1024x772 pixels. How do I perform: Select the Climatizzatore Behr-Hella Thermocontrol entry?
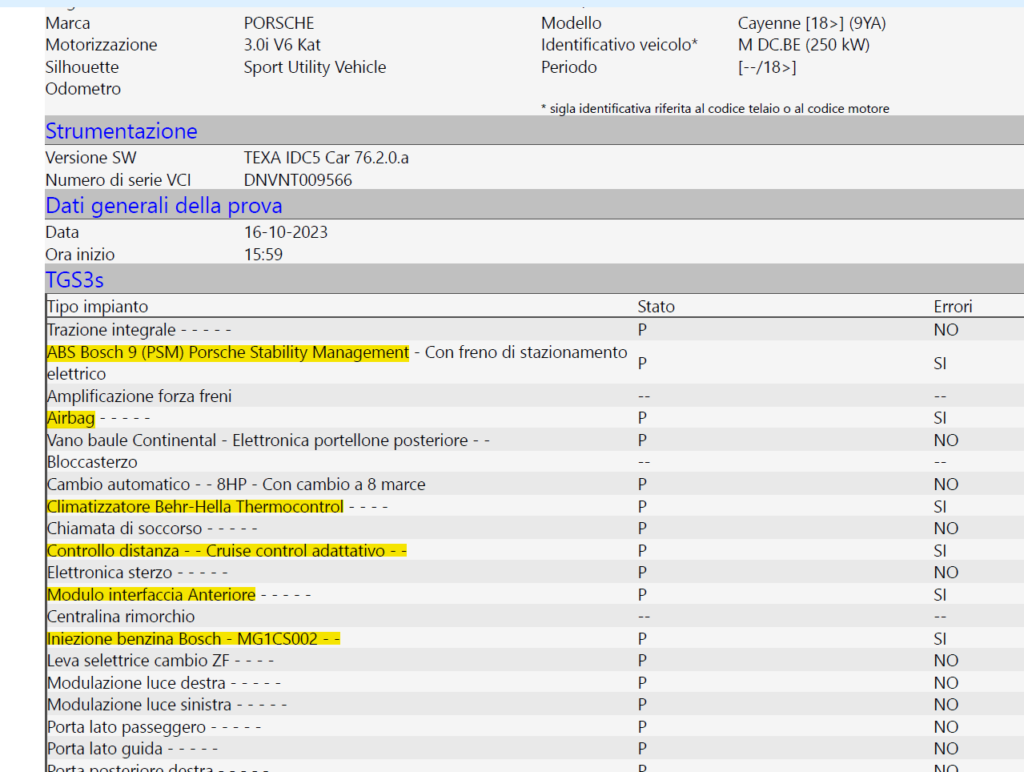click(195, 506)
